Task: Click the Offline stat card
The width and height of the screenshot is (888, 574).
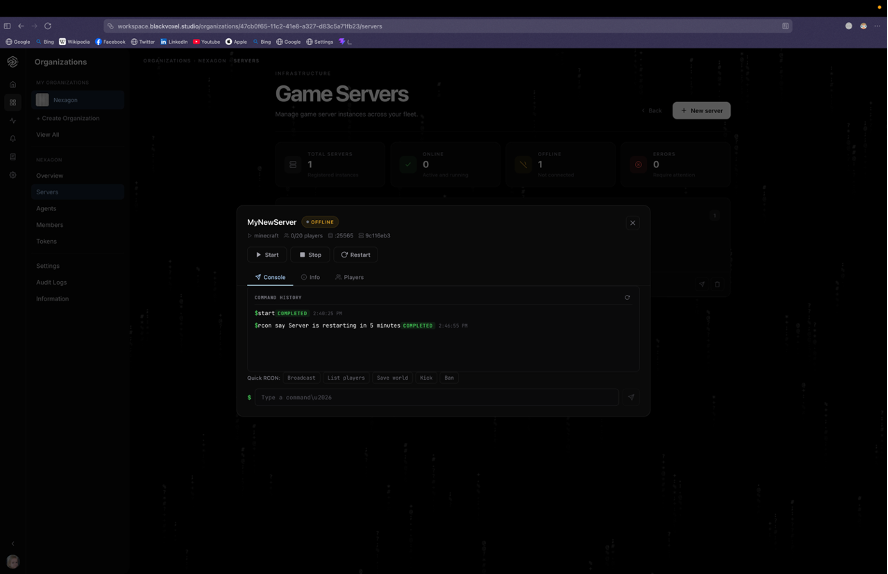Action: tap(560, 164)
